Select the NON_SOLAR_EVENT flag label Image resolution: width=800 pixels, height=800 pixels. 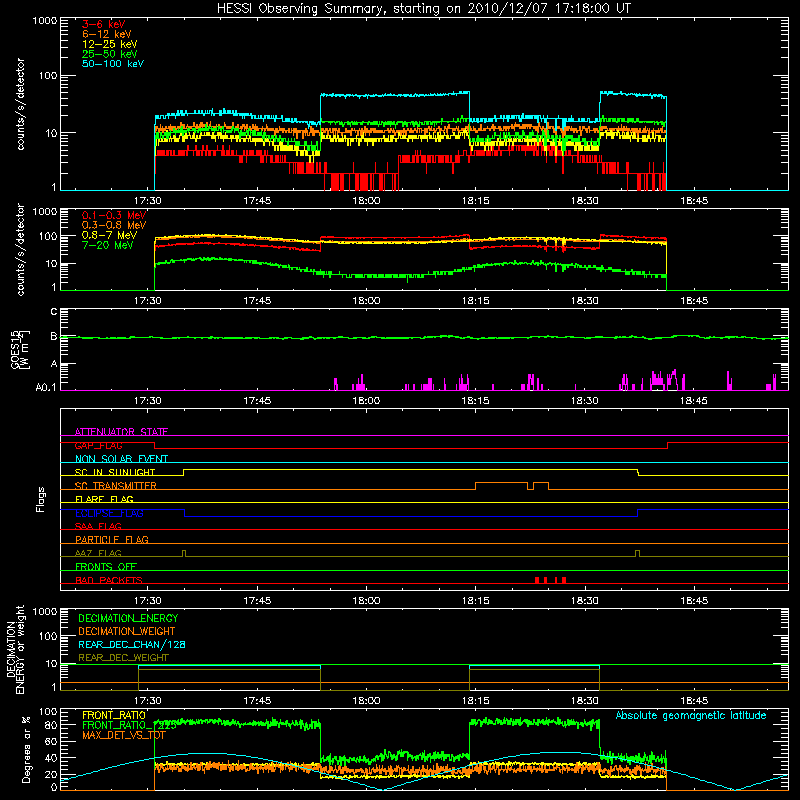tap(121, 459)
